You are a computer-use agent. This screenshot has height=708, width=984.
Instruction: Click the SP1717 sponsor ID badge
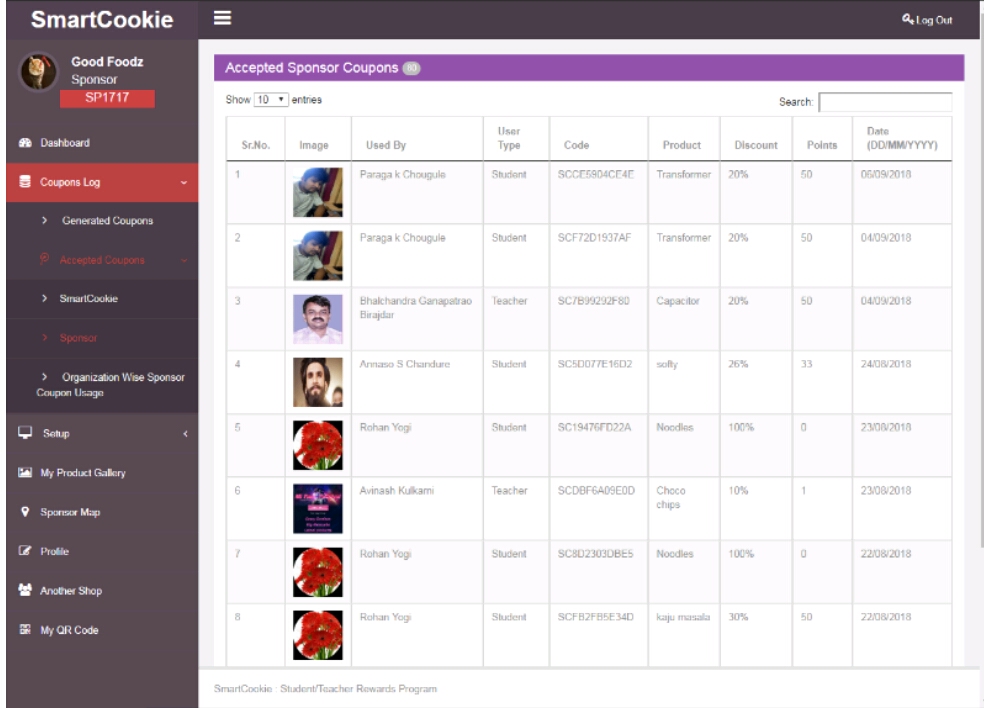[107, 98]
